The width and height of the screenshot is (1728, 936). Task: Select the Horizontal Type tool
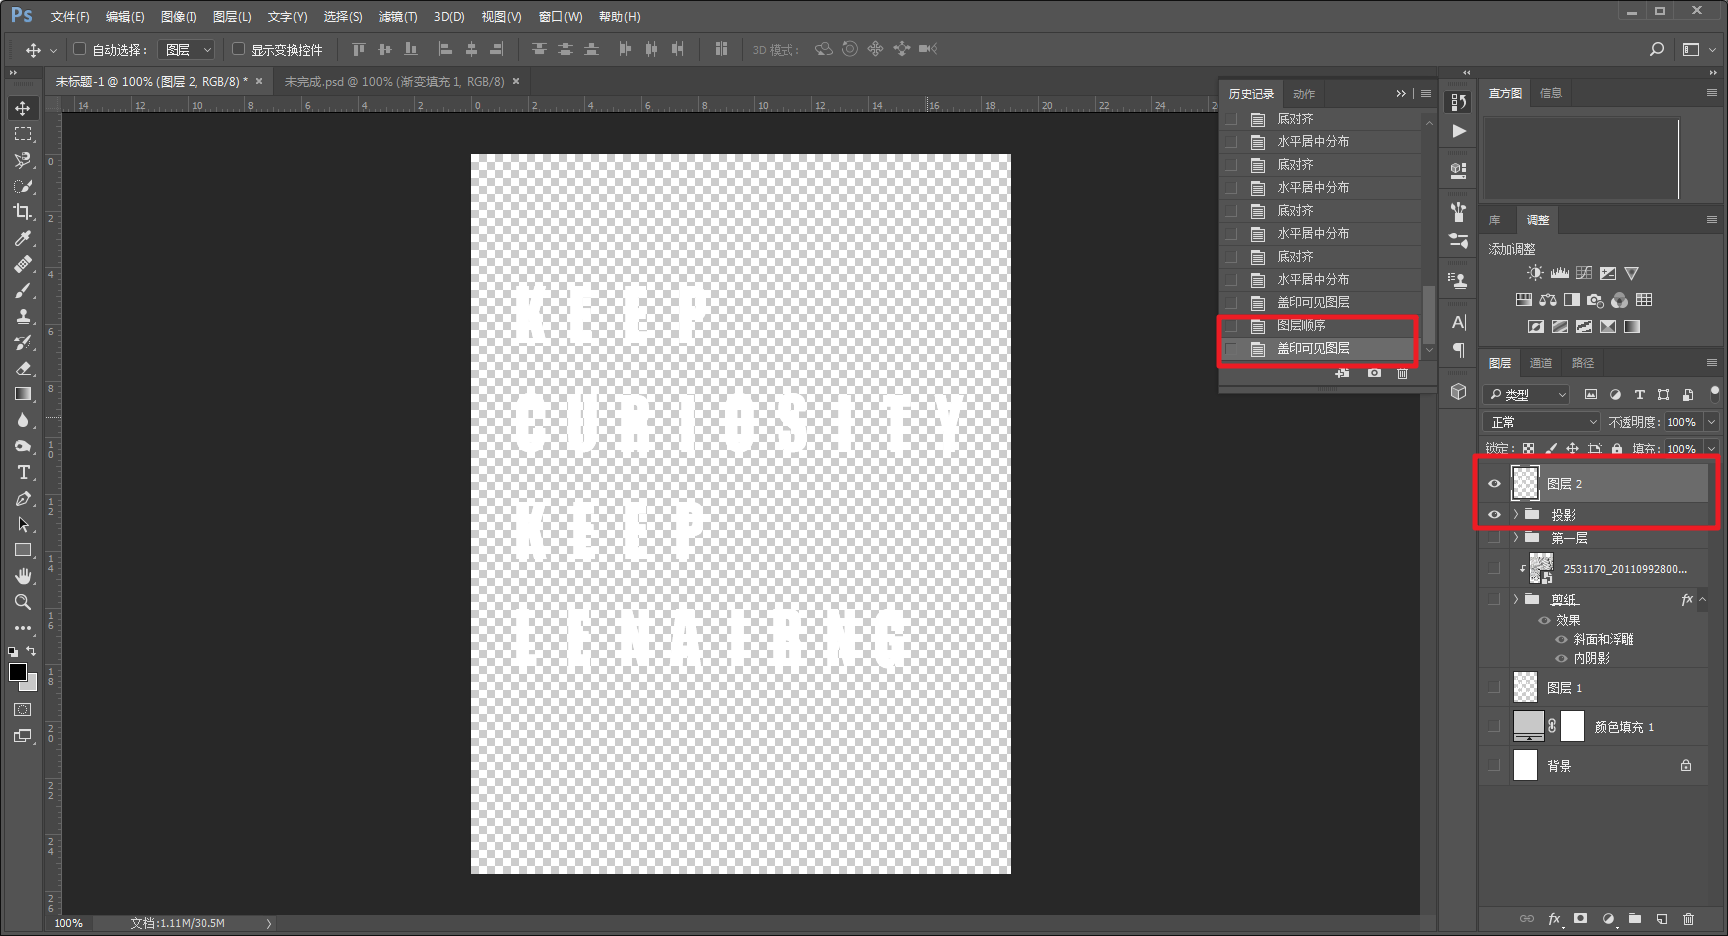[23, 472]
